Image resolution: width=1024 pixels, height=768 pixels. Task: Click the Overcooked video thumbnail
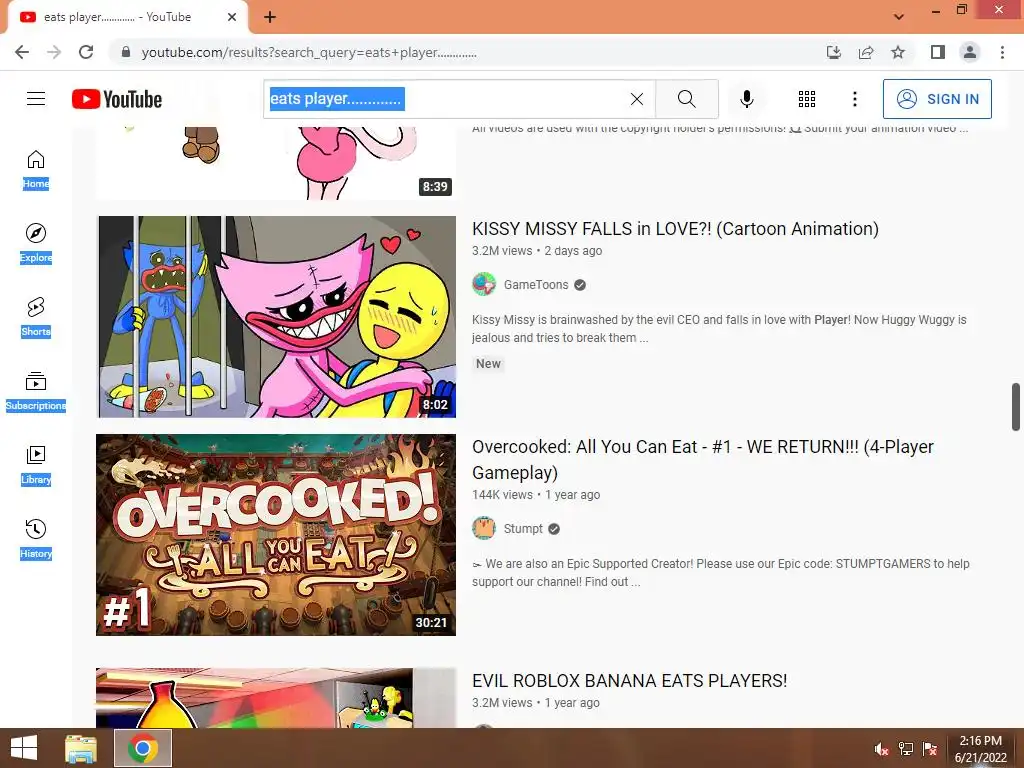[276, 535]
